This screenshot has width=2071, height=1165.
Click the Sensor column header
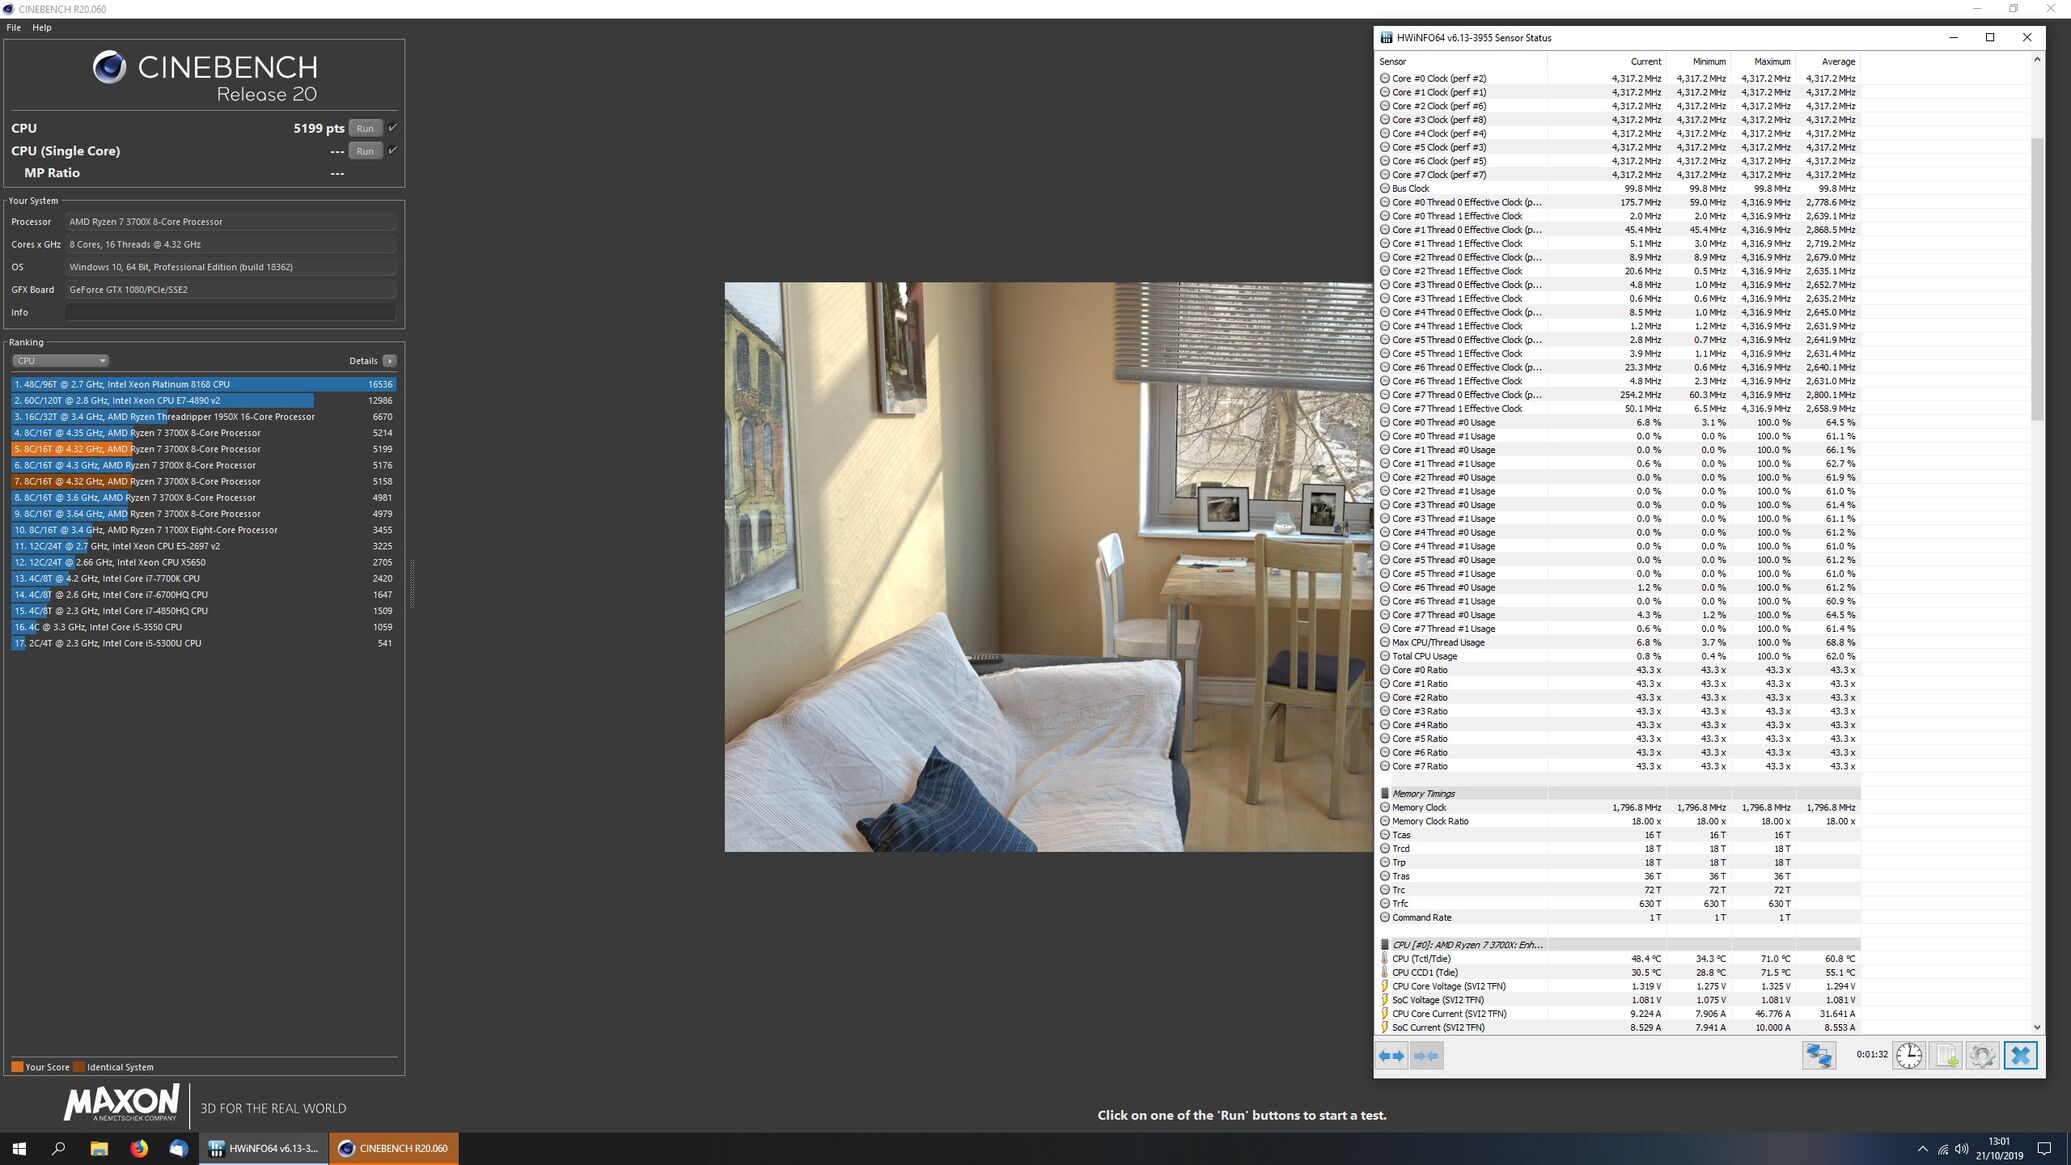point(1461,62)
